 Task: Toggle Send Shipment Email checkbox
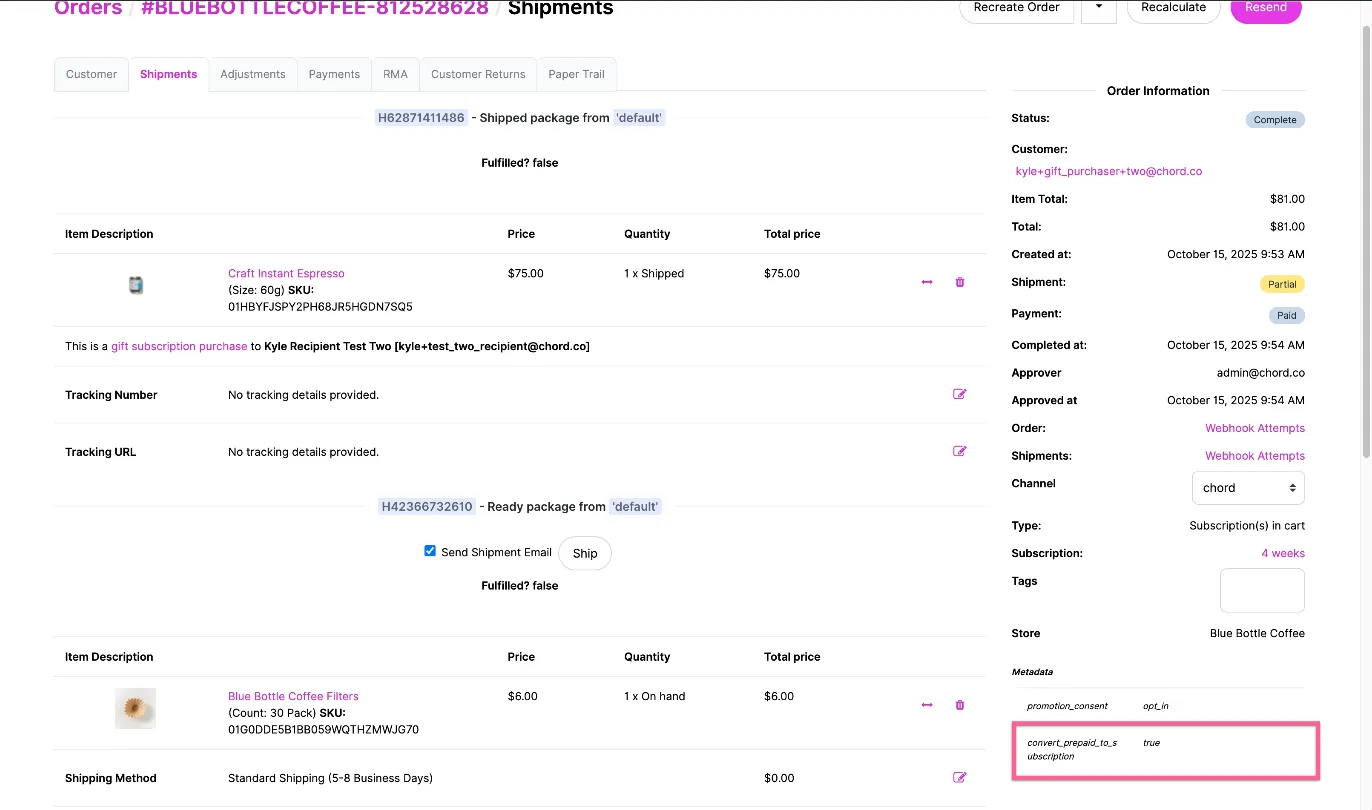(430, 551)
